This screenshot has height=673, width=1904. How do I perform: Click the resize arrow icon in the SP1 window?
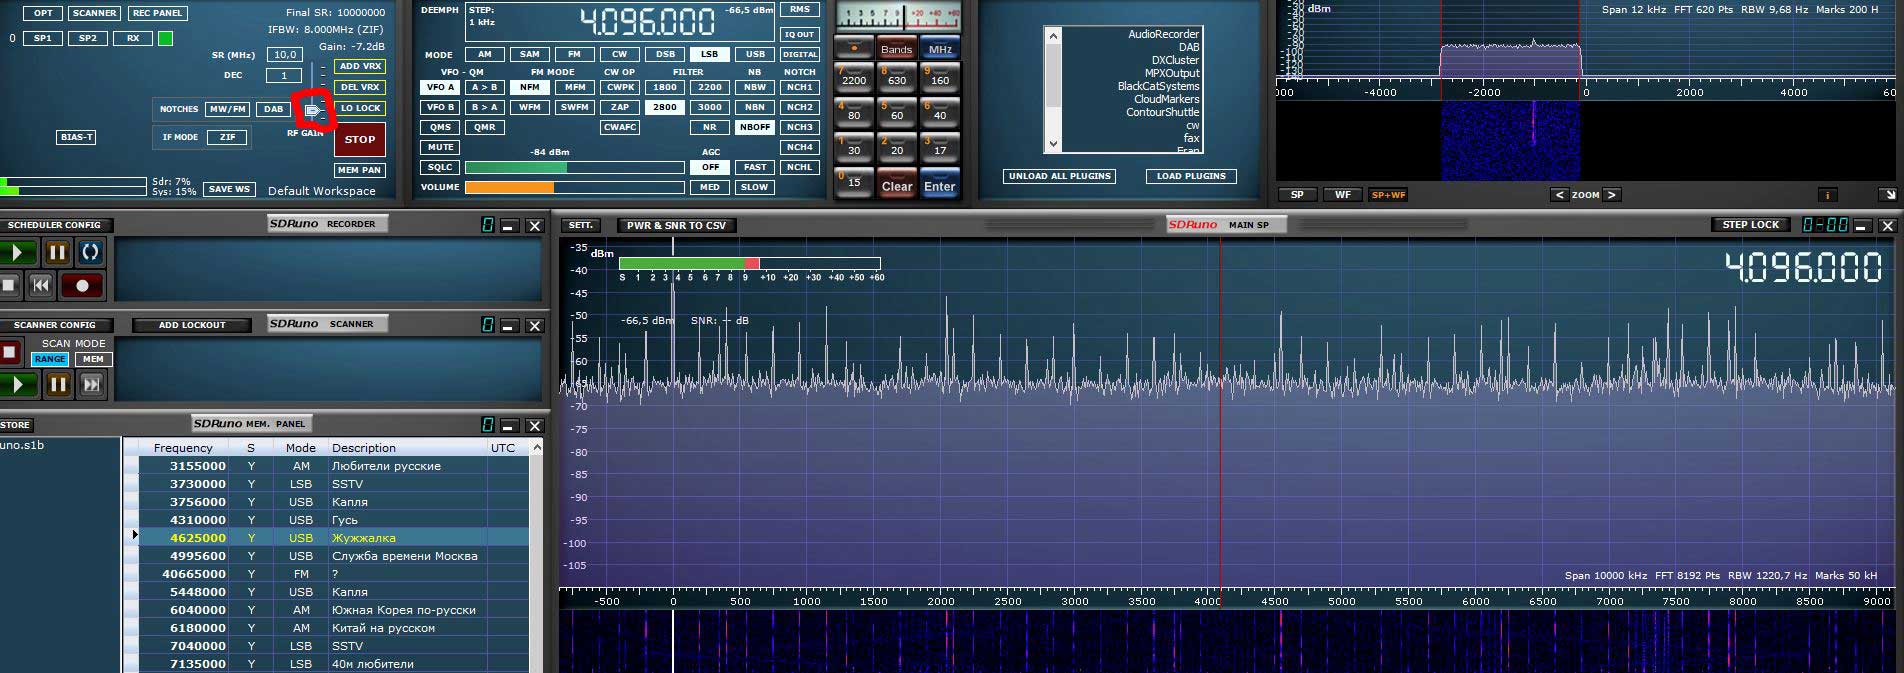(1887, 195)
